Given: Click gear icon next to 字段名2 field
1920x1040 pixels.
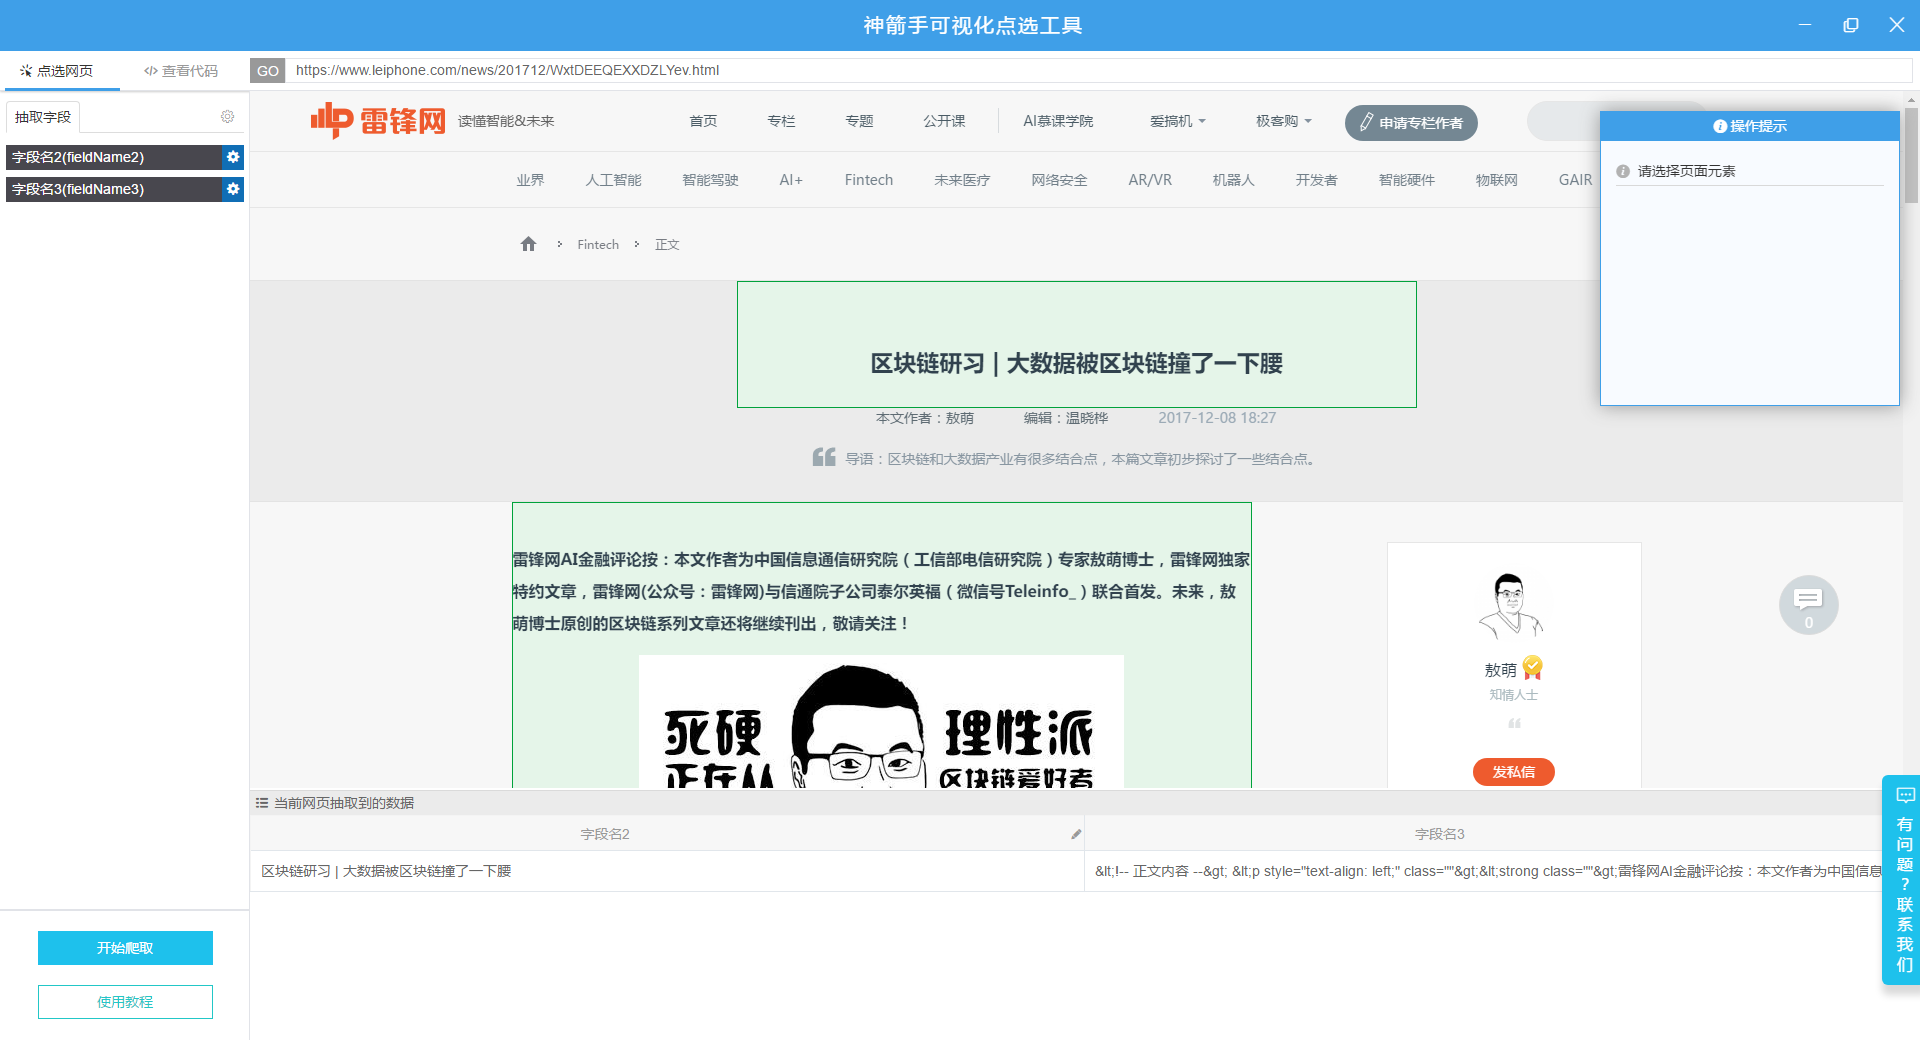Looking at the screenshot, I should coord(233,157).
